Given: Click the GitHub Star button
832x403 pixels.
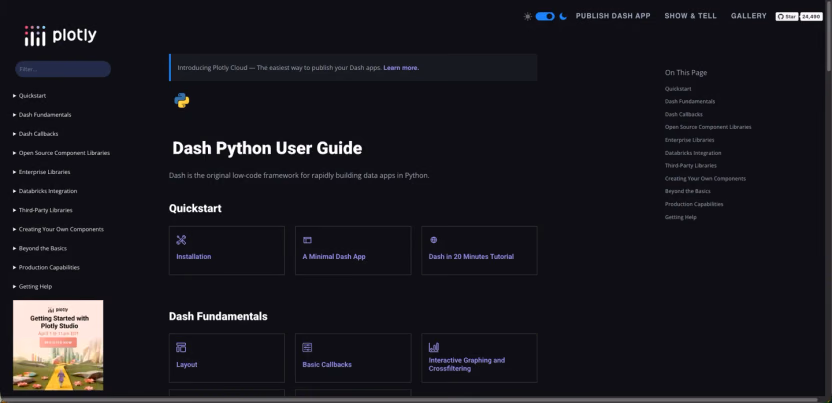Looking at the screenshot, I should (787, 16).
